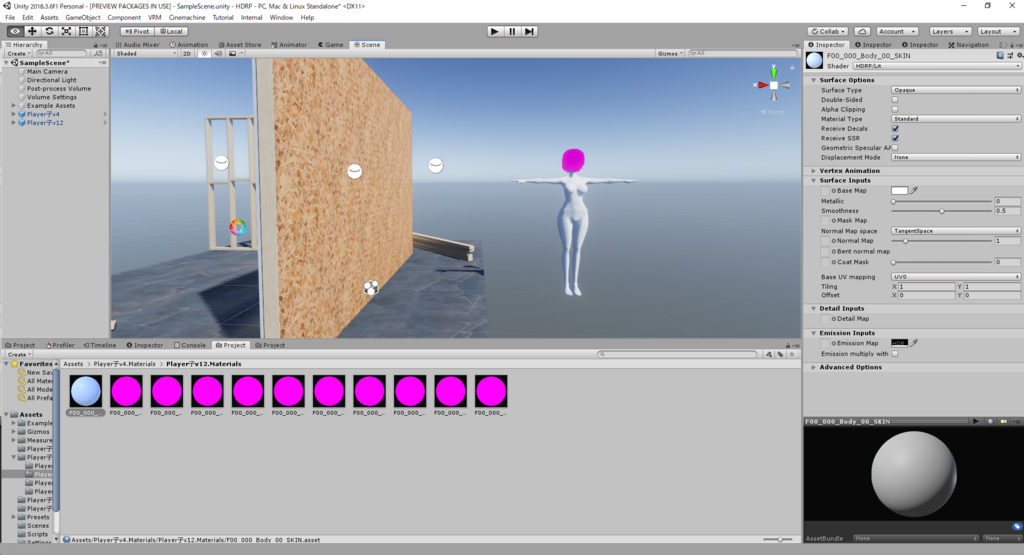
Task: Uncheck Receive SSR
Action: (x=895, y=138)
